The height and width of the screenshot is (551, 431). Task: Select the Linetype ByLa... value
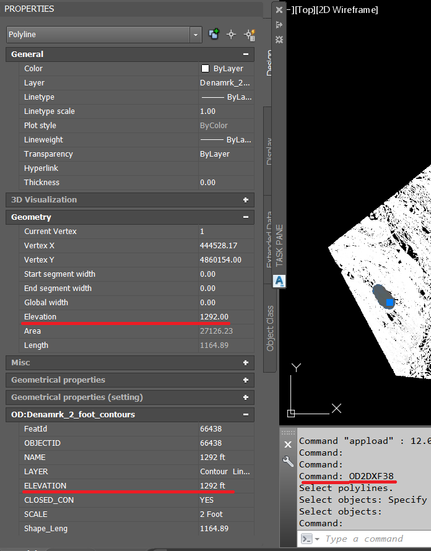tap(226, 97)
